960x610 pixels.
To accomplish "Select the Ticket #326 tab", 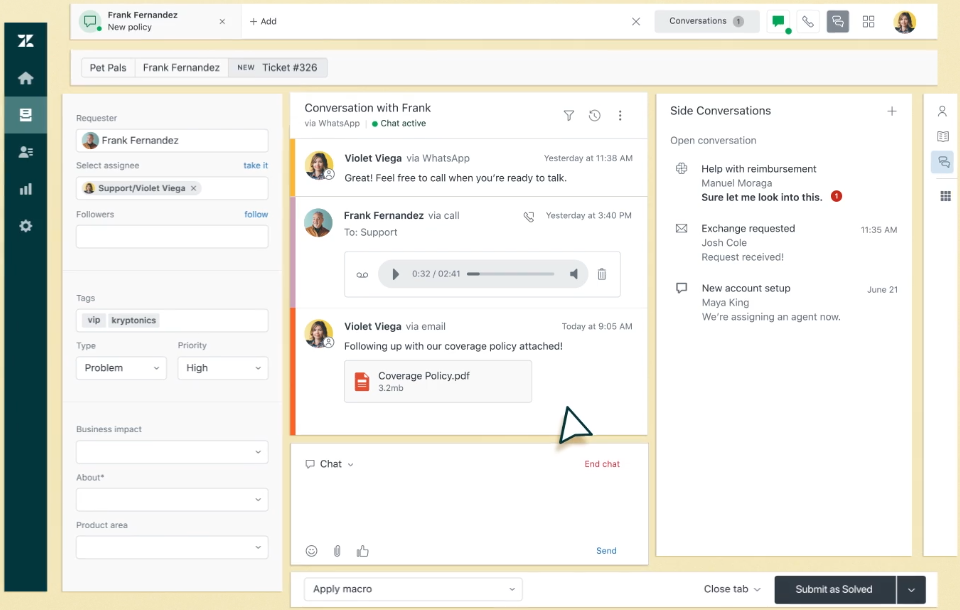I will coord(279,68).
